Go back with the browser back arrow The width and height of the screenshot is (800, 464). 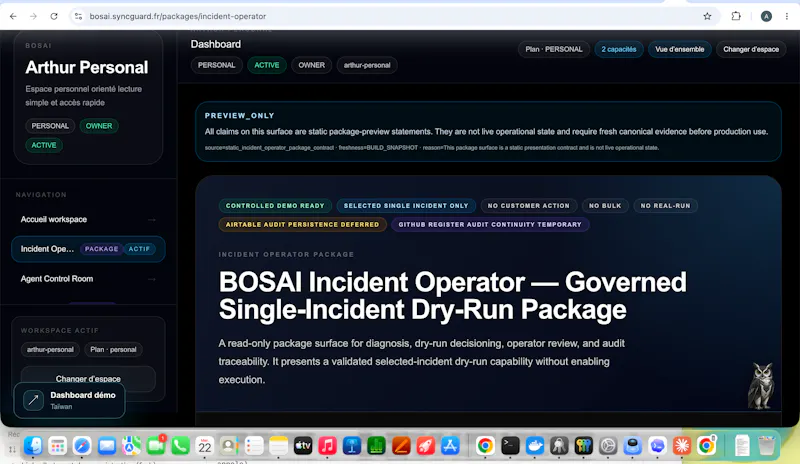point(13,16)
